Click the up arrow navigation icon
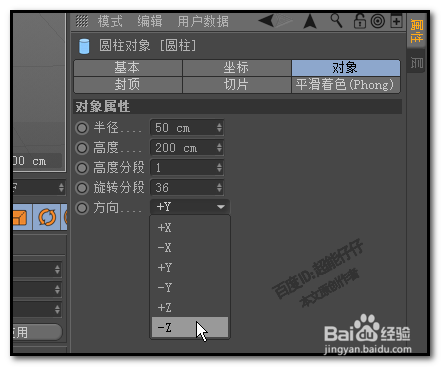This screenshot has width=441, height=367. (310, 21)
